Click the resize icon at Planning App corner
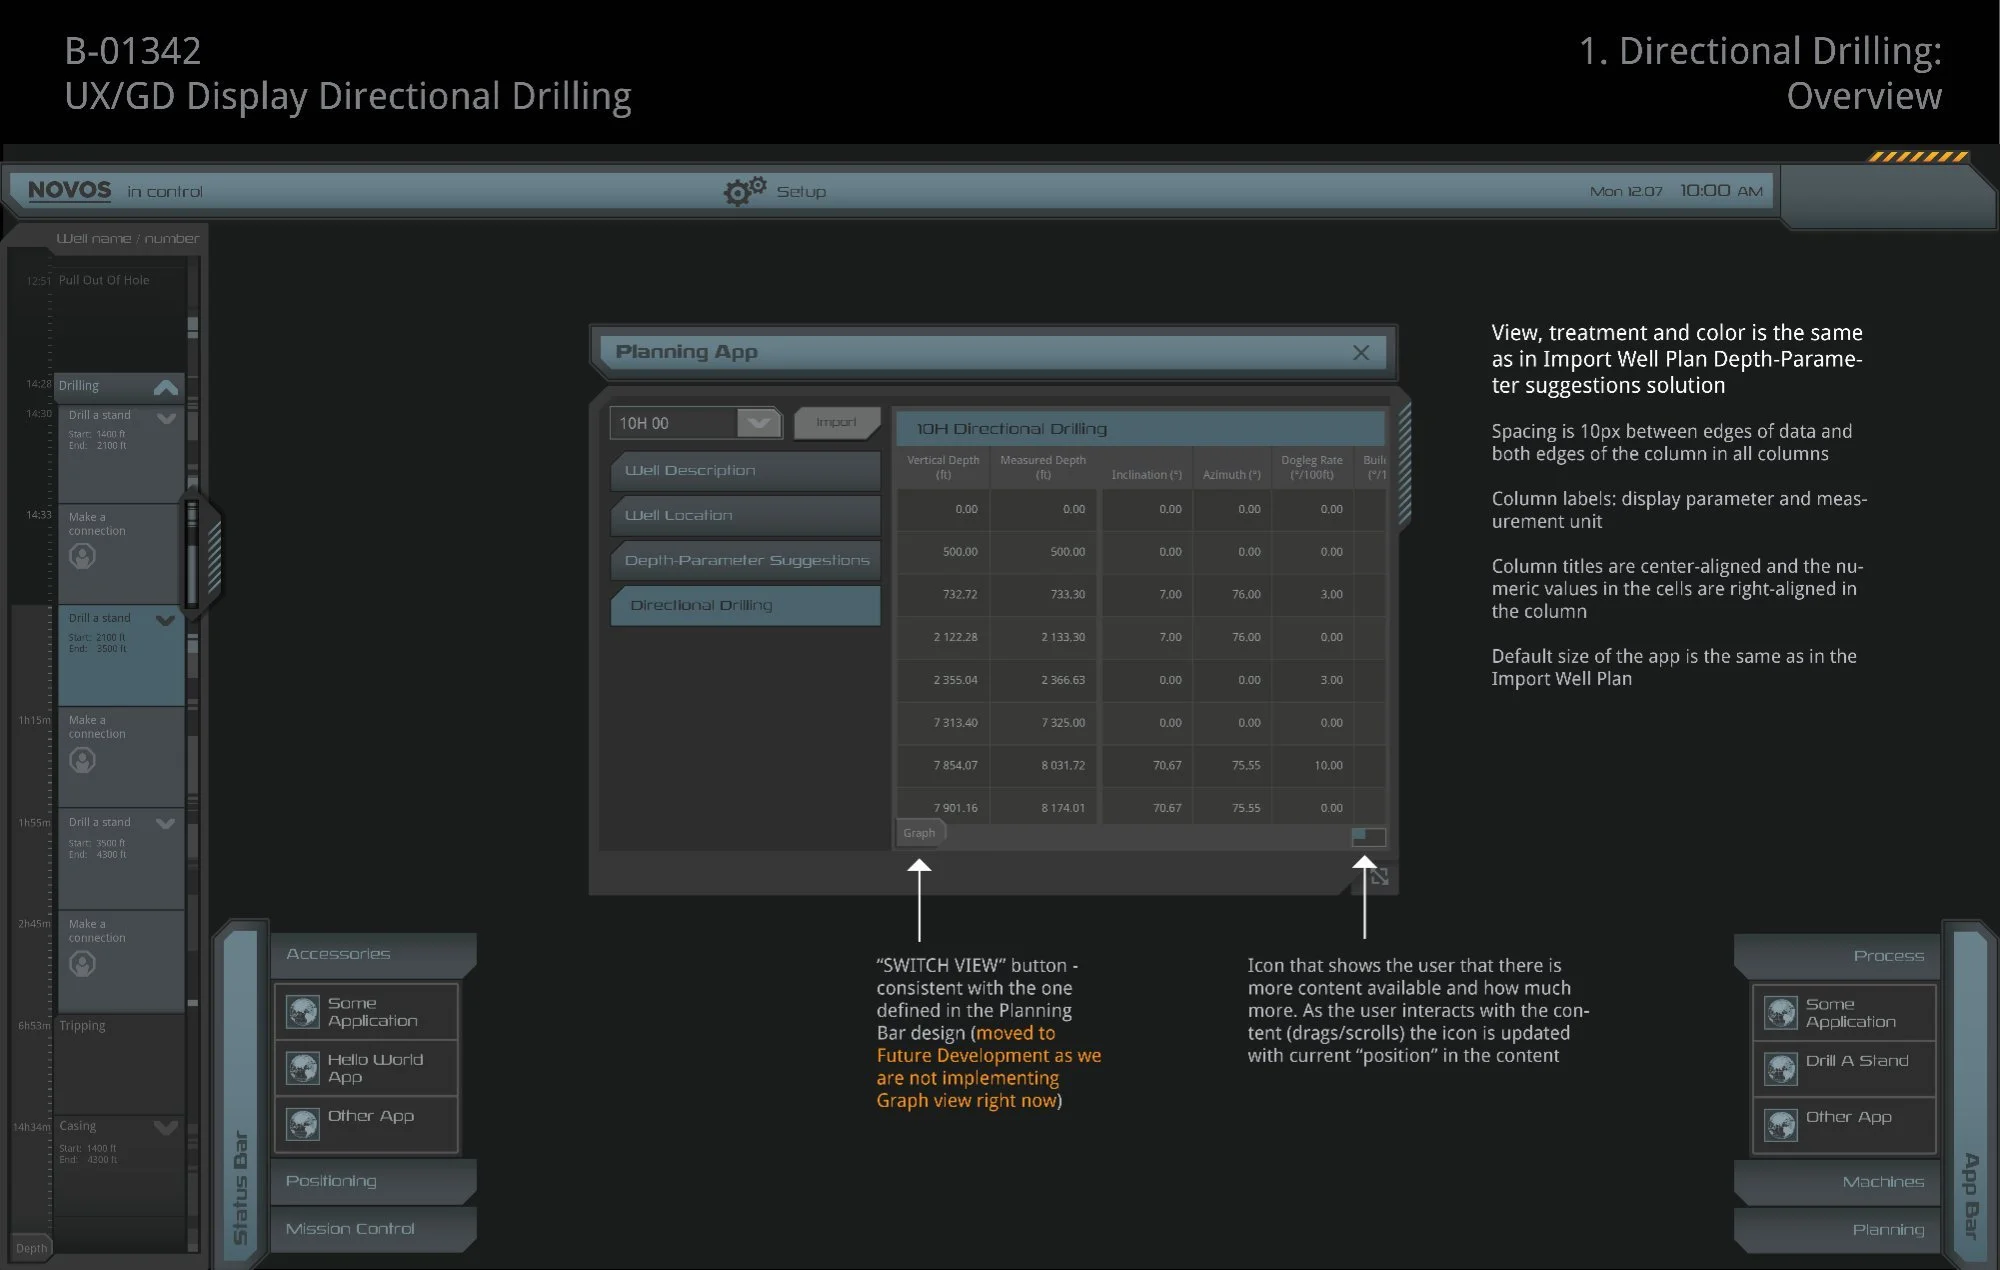The height and width of the screenshot is (1270, 2000). [x=1379, y=877]
